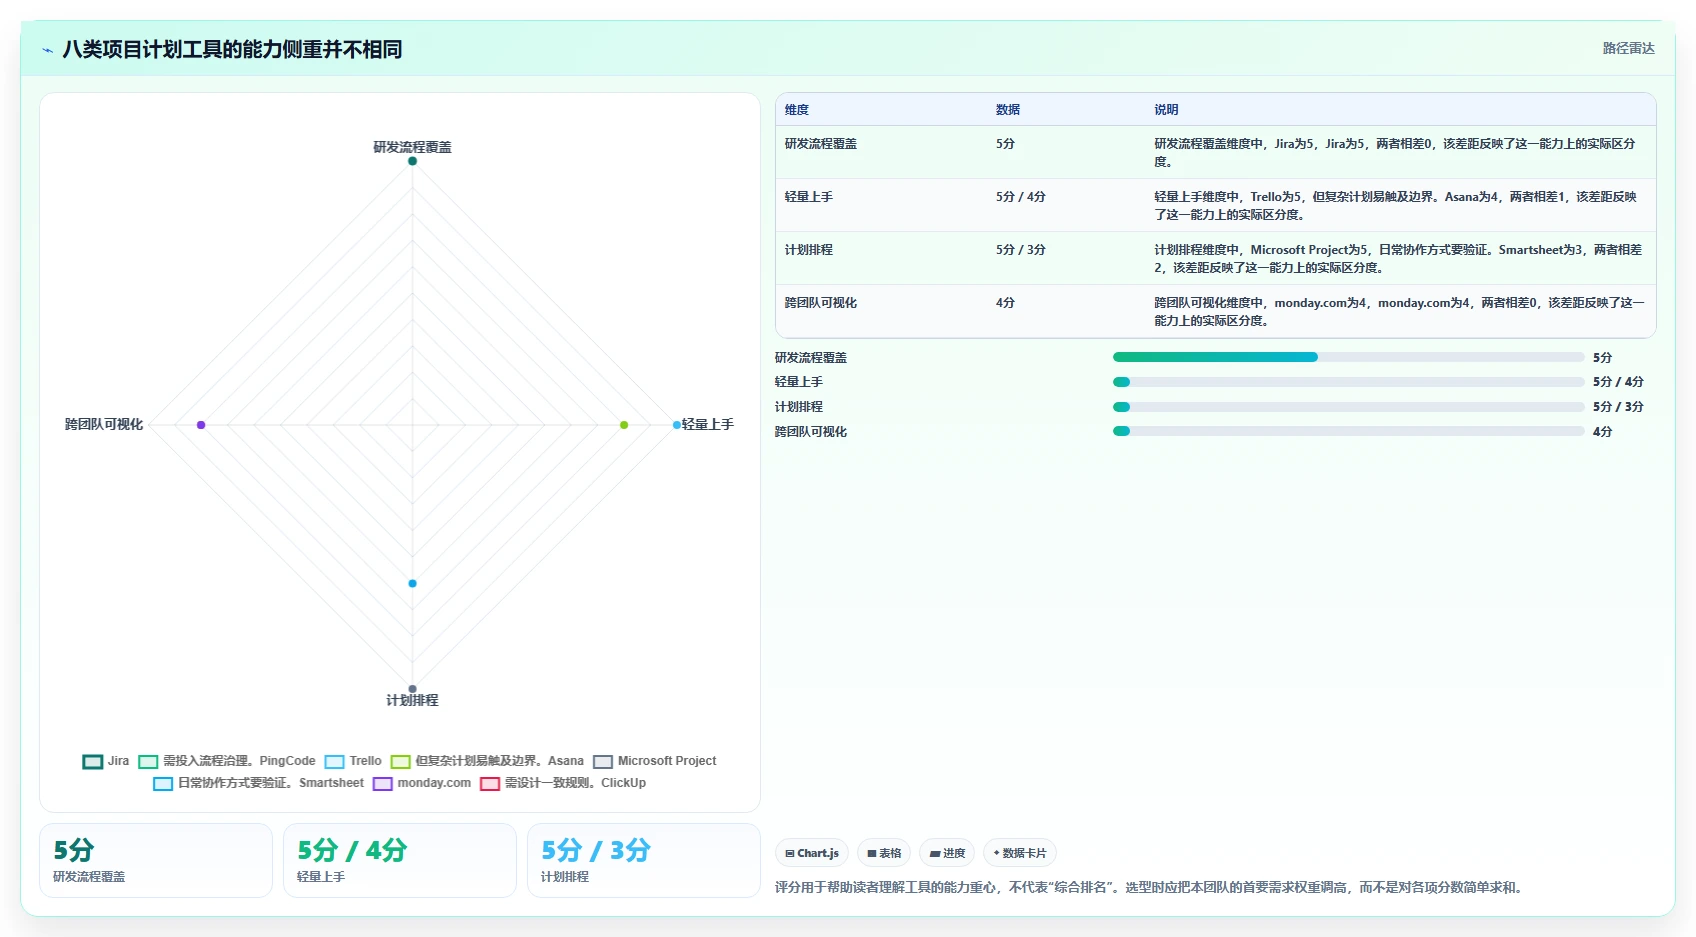Click the 跨团队可视化 progress bar

pyautogui.click(x=1348, y=432)
